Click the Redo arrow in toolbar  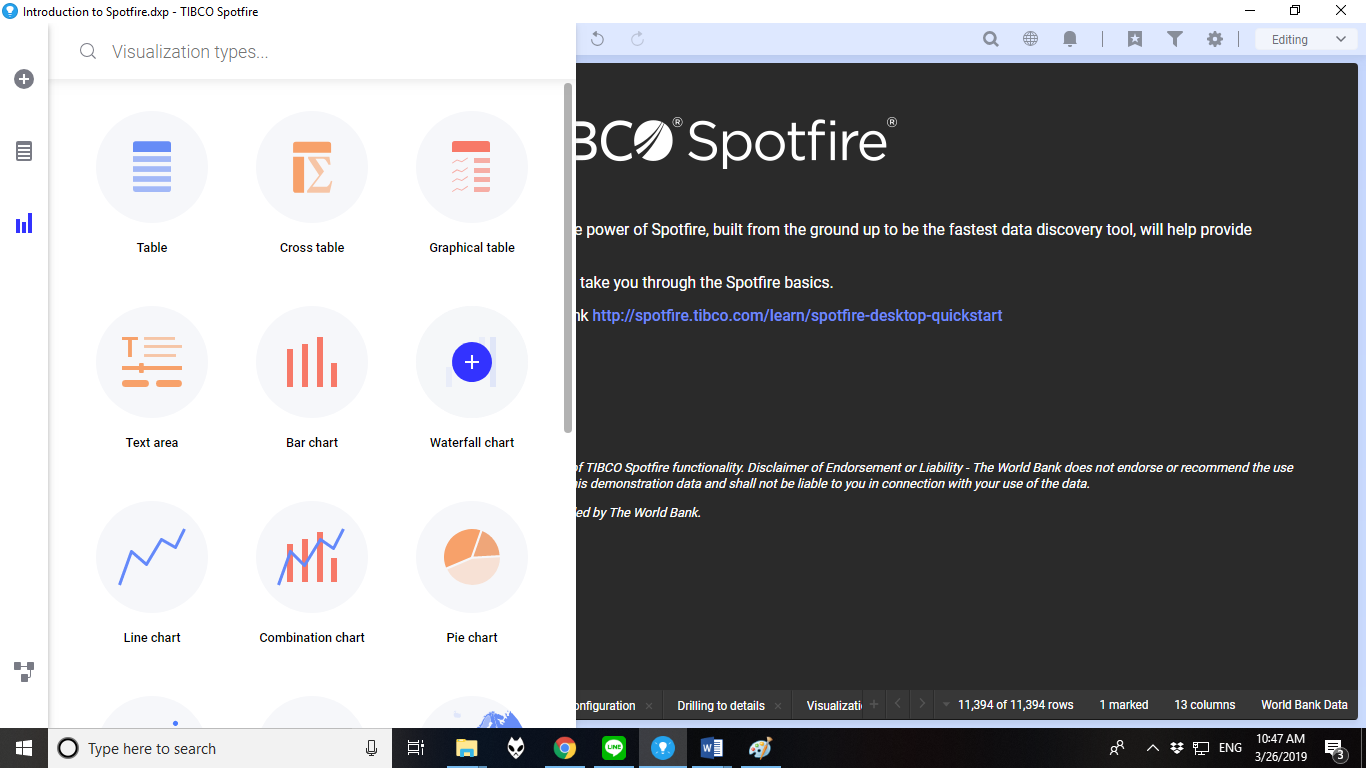tap(637, 39)
